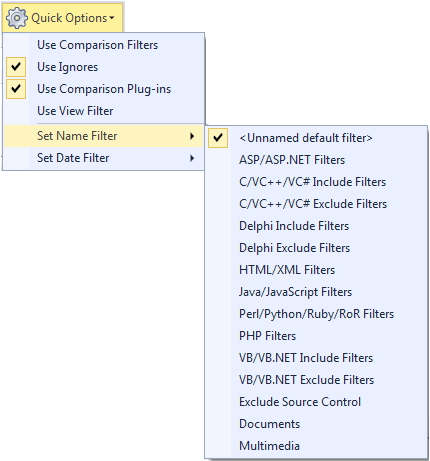The width and height of the screenshot is (430, 461).
Task: Select Exclude Source Control filter
Action: coord(316,402)
